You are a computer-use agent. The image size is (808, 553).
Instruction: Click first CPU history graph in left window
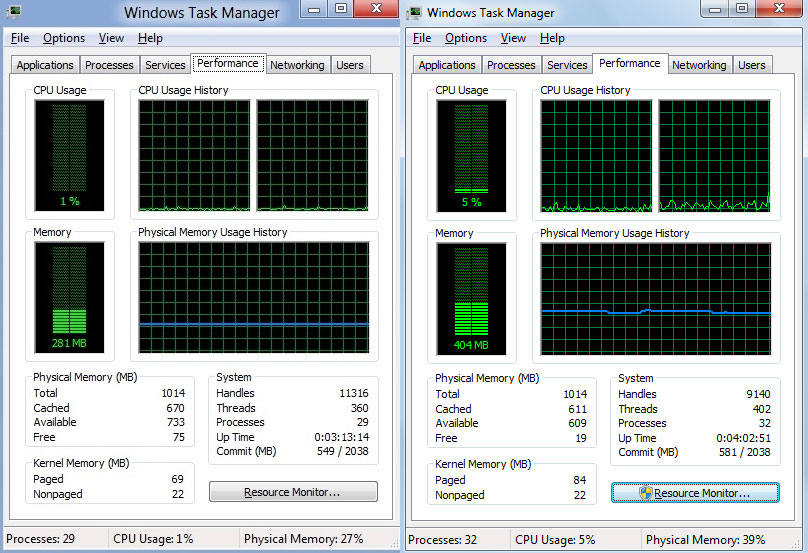(194, 156)
